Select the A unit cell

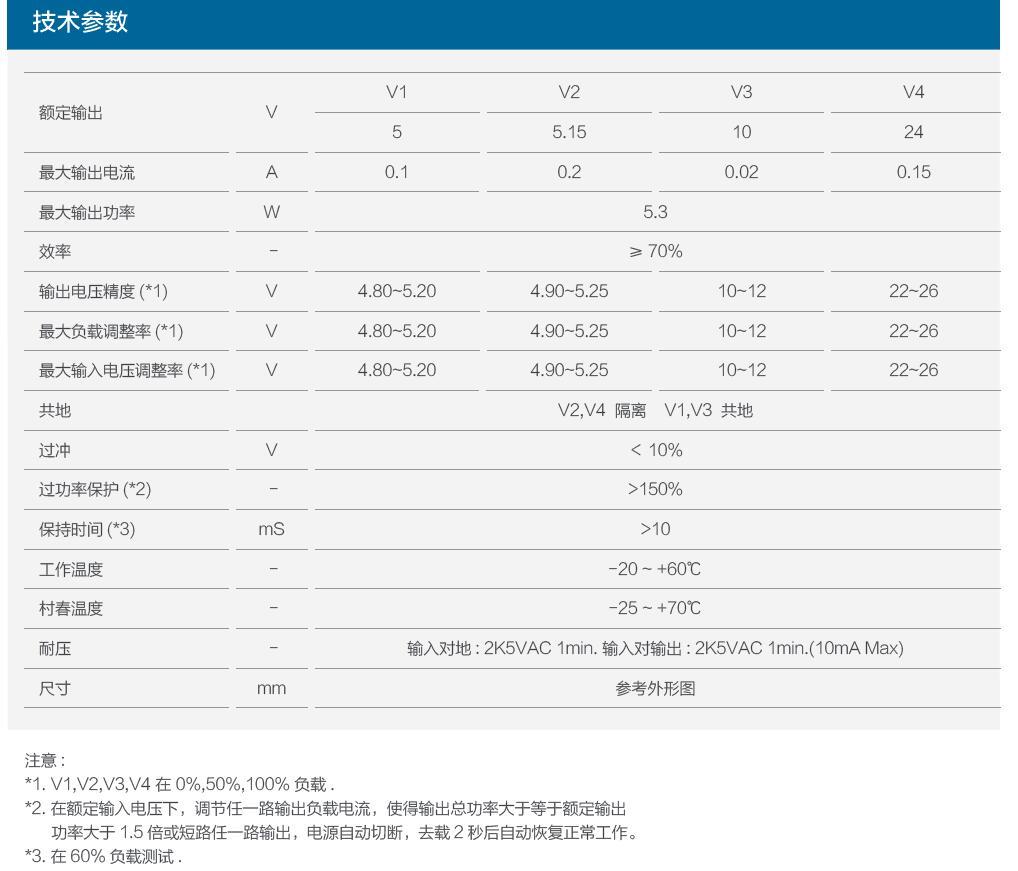(271, 172)
